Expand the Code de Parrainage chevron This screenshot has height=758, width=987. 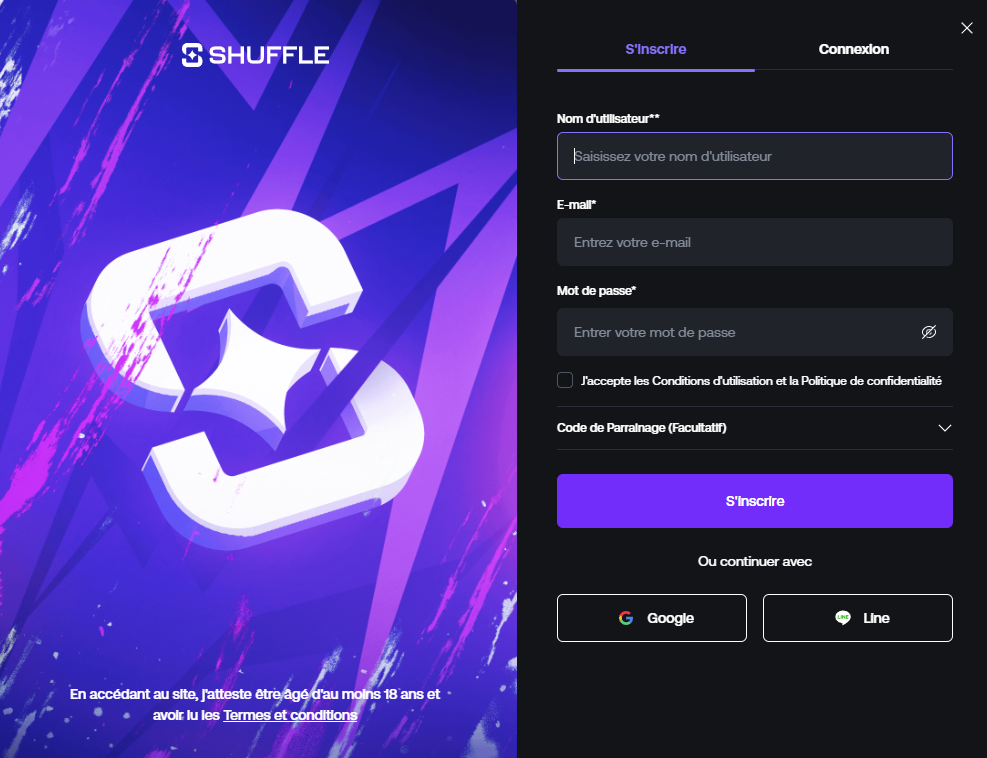coord(944,428)
